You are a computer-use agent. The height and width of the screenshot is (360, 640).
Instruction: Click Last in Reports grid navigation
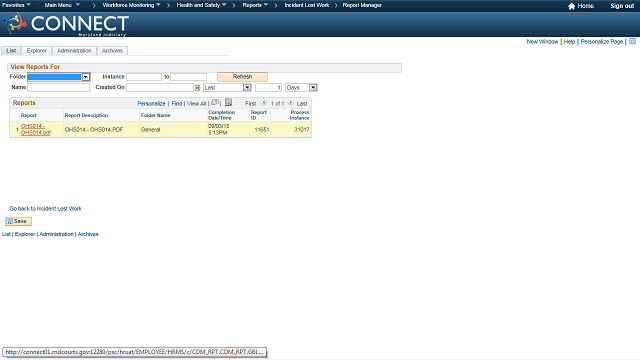click(x=302, y=104)
